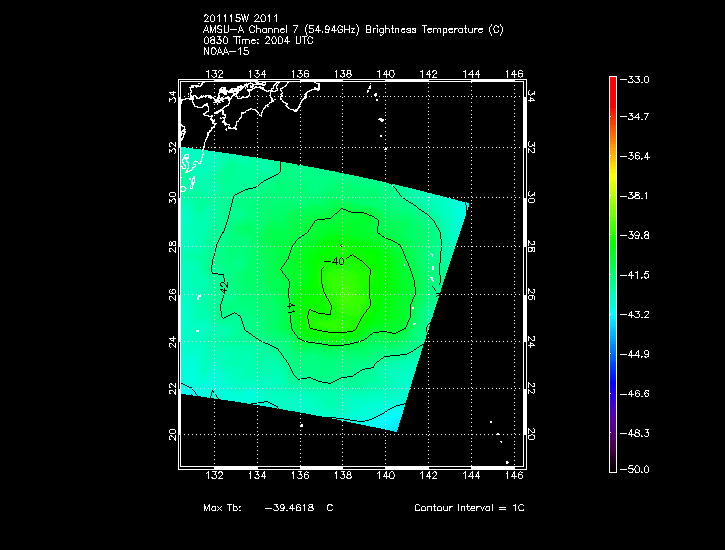
Task: Click the 26 latitude label on left axis
Action: tap(173, 294)
